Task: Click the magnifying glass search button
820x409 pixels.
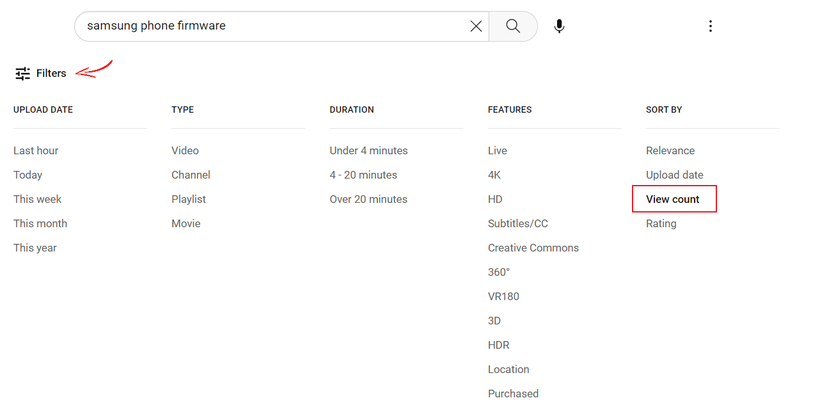Action: point(513,26)
